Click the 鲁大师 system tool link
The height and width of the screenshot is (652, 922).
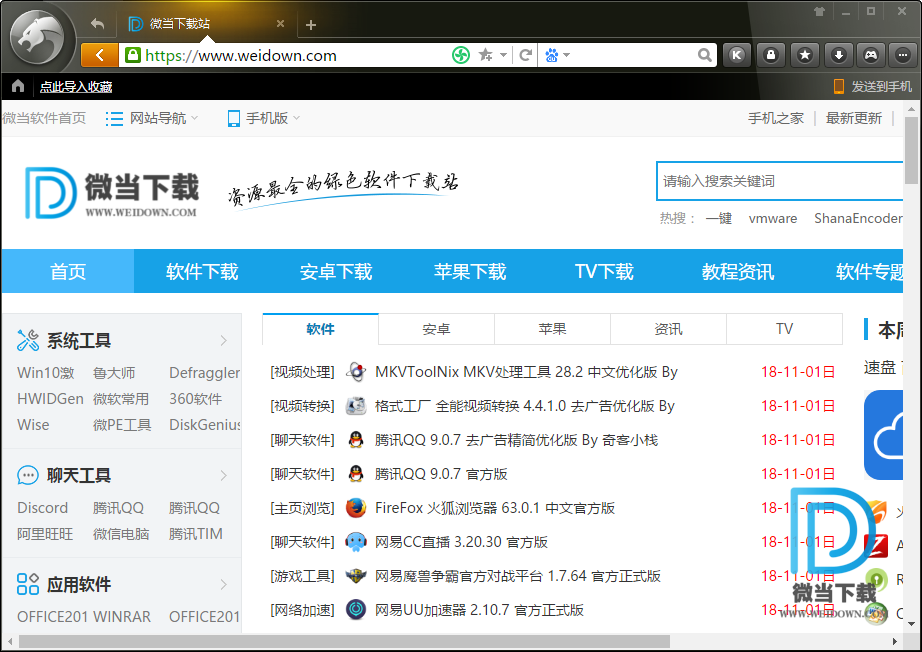(x=114, y=373)
